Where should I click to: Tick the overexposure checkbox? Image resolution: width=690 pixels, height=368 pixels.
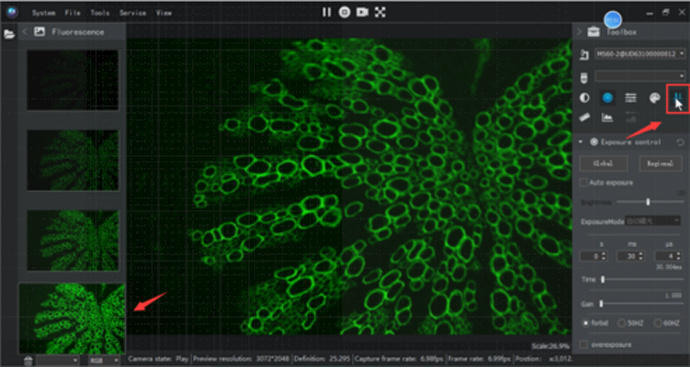pyautogui.click(x=584, y=345)
